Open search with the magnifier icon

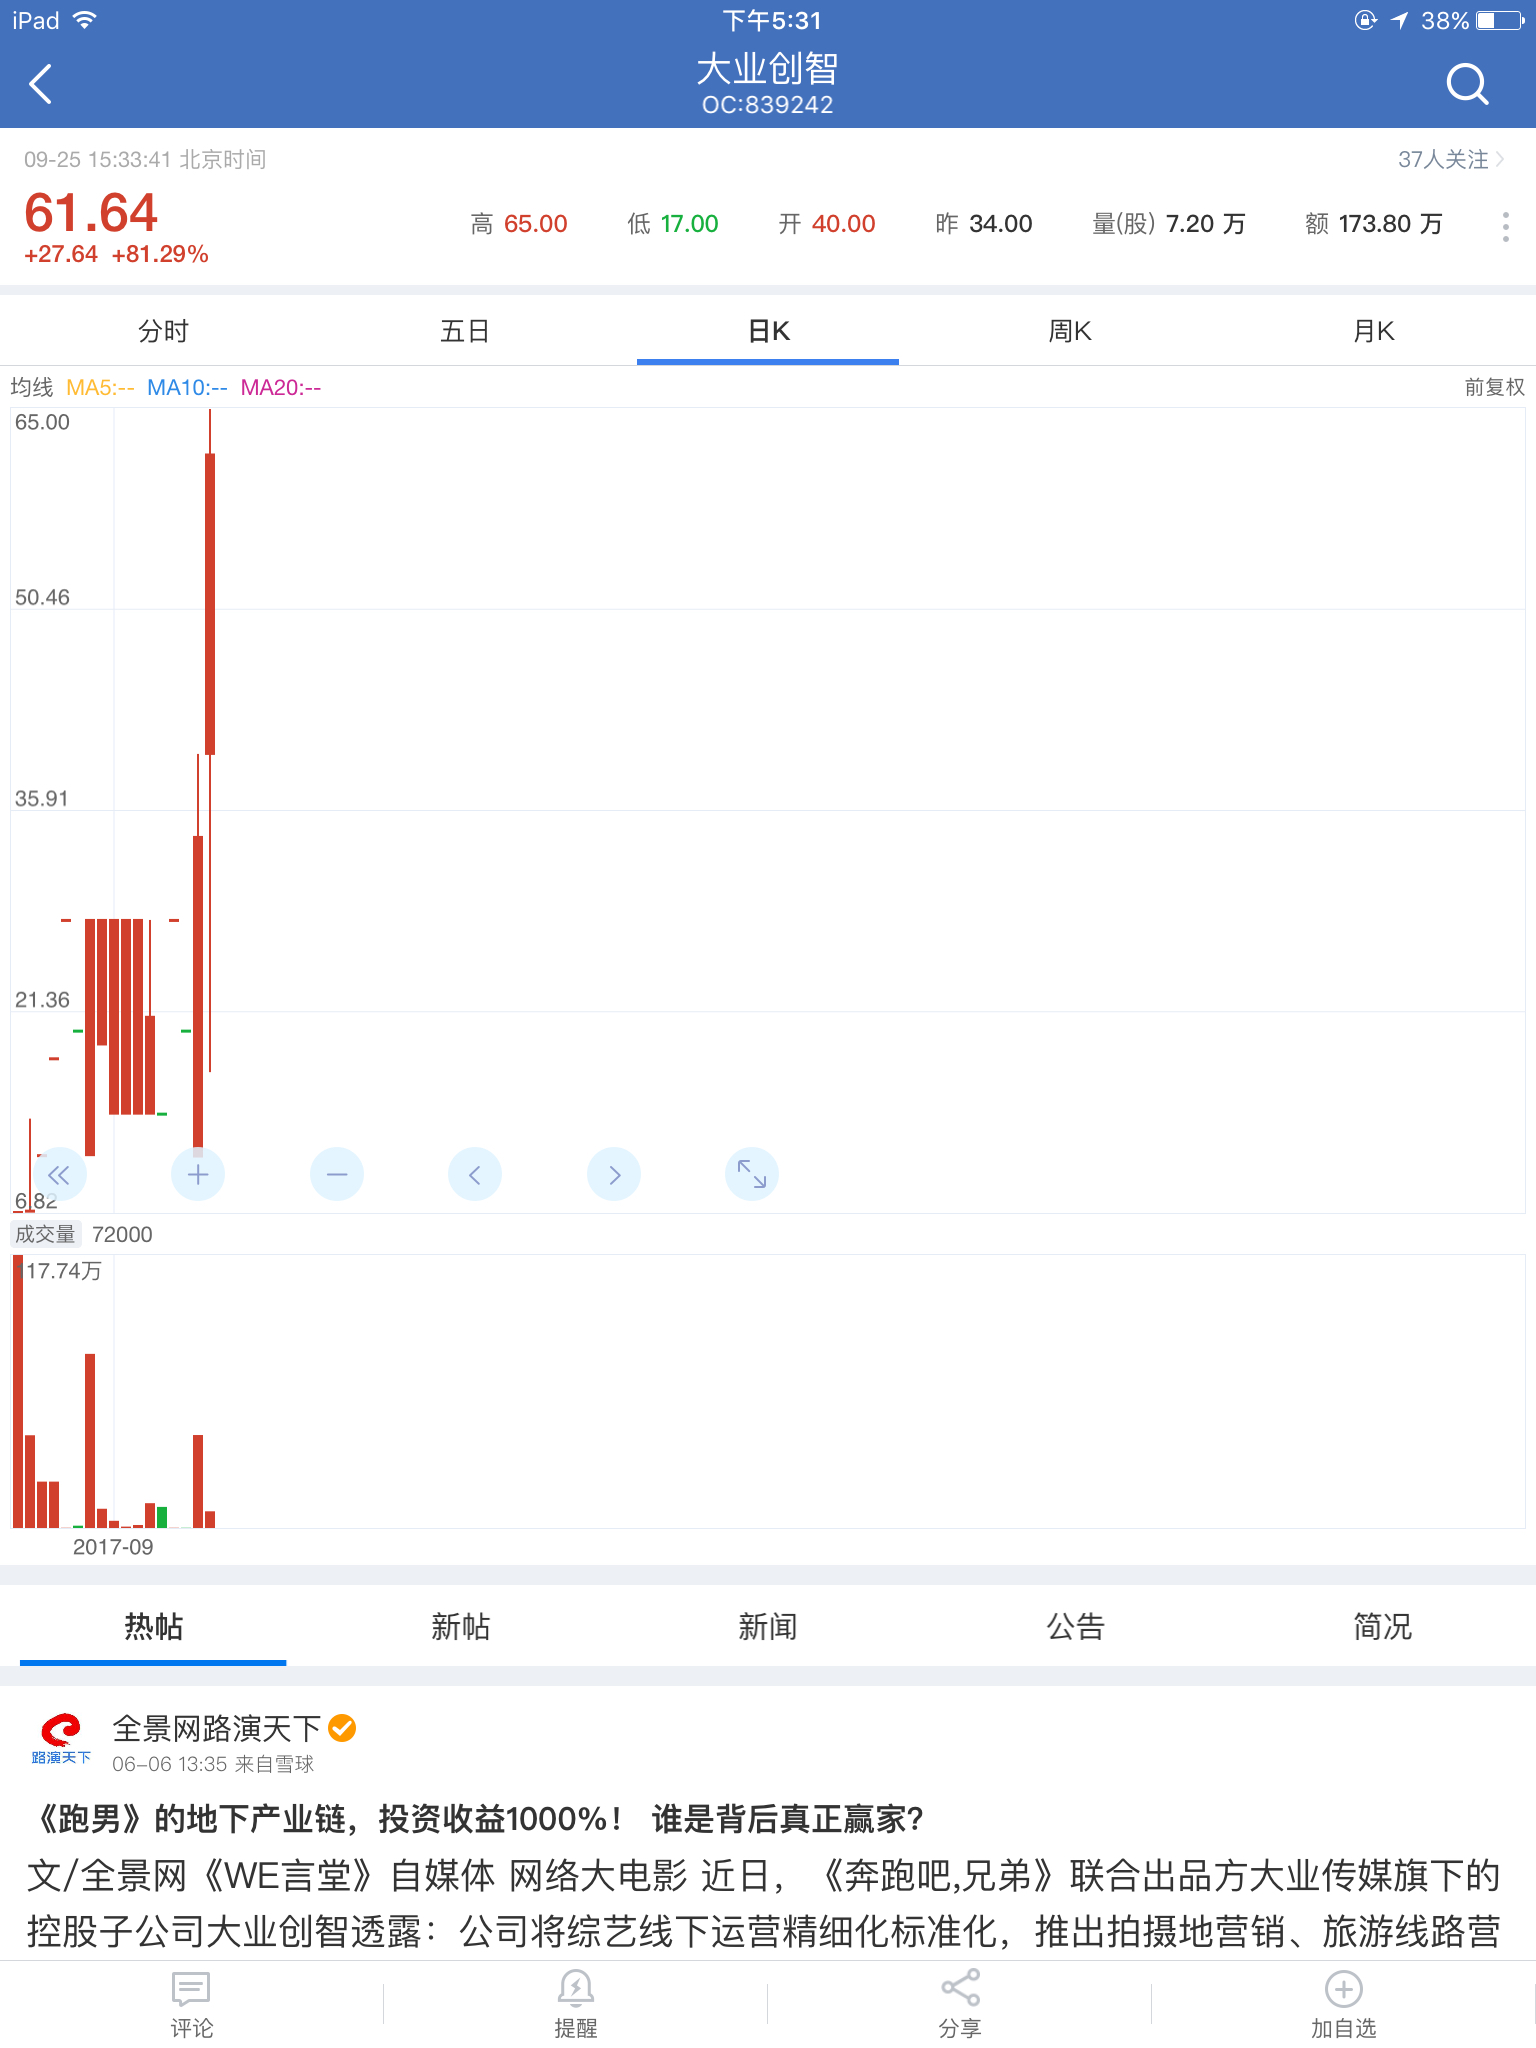tap(1467, 84)
